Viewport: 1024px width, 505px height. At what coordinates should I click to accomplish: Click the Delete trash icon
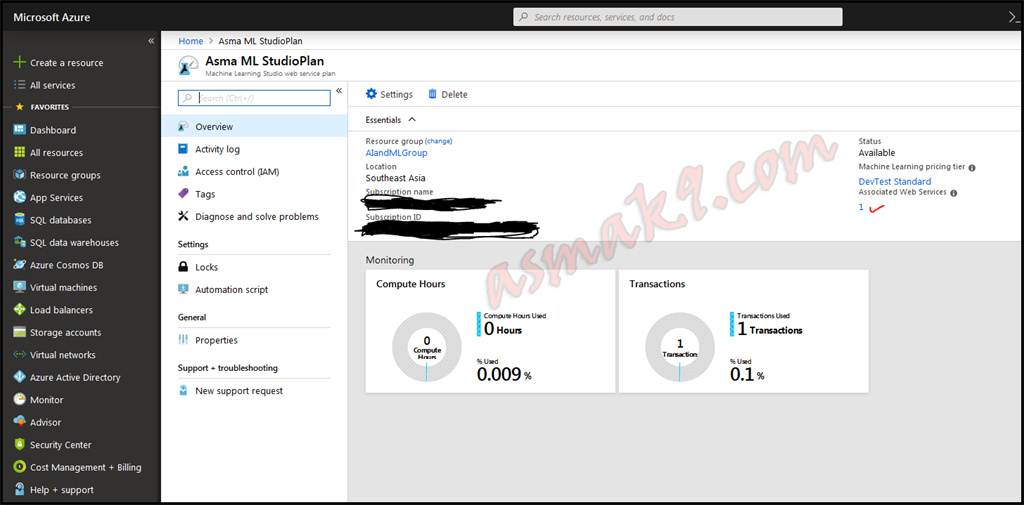(x=432, y=94)
